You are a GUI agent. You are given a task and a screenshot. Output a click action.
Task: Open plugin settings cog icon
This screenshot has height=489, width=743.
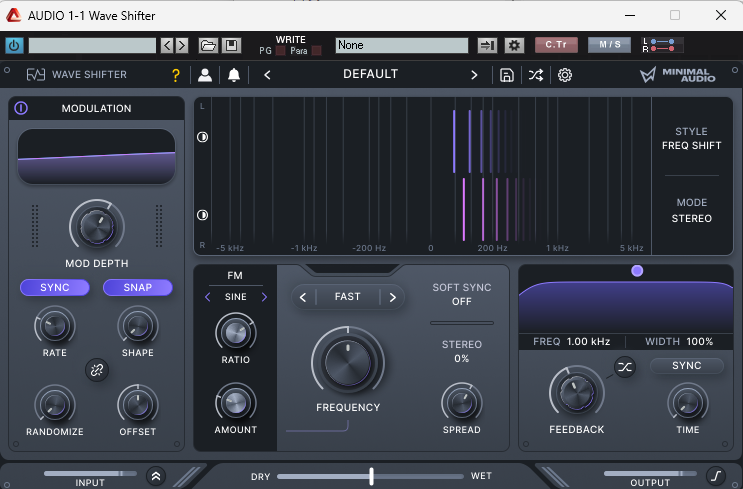565,75
